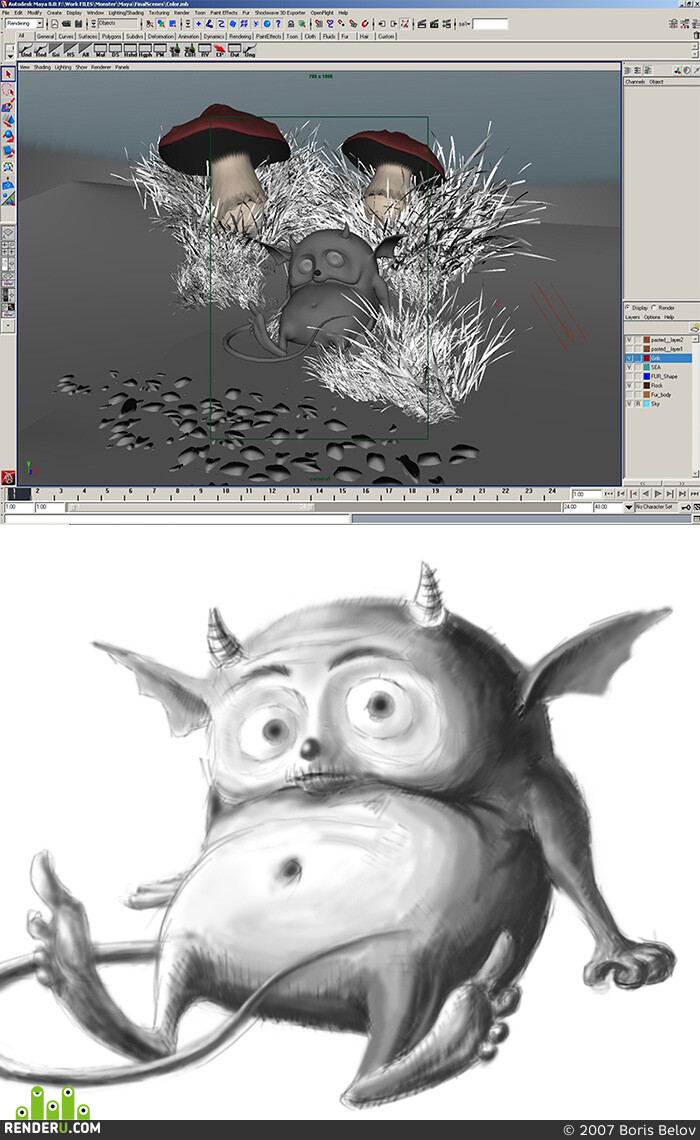The height and width of the screenshot is (1140, 700).
Task: Open viewport Shading menu
Action: [42, 67]
